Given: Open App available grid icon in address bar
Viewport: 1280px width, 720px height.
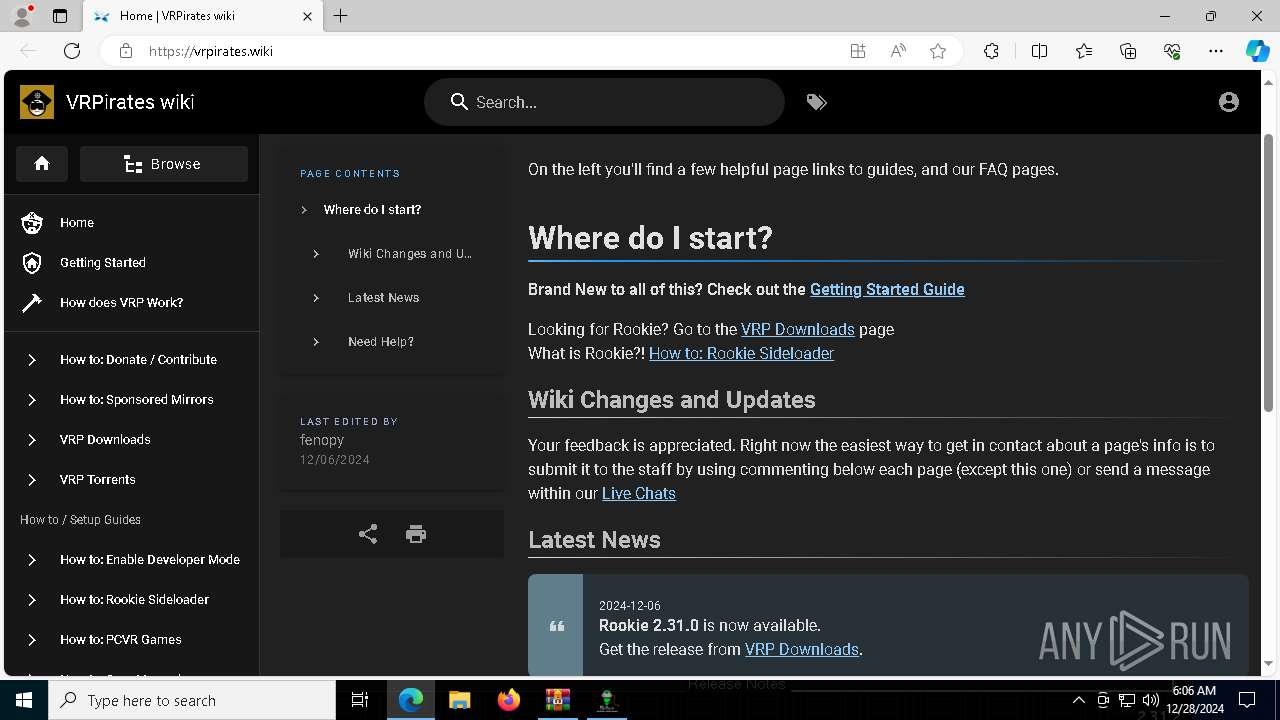Looking at the screenshot, I should 858,51.
